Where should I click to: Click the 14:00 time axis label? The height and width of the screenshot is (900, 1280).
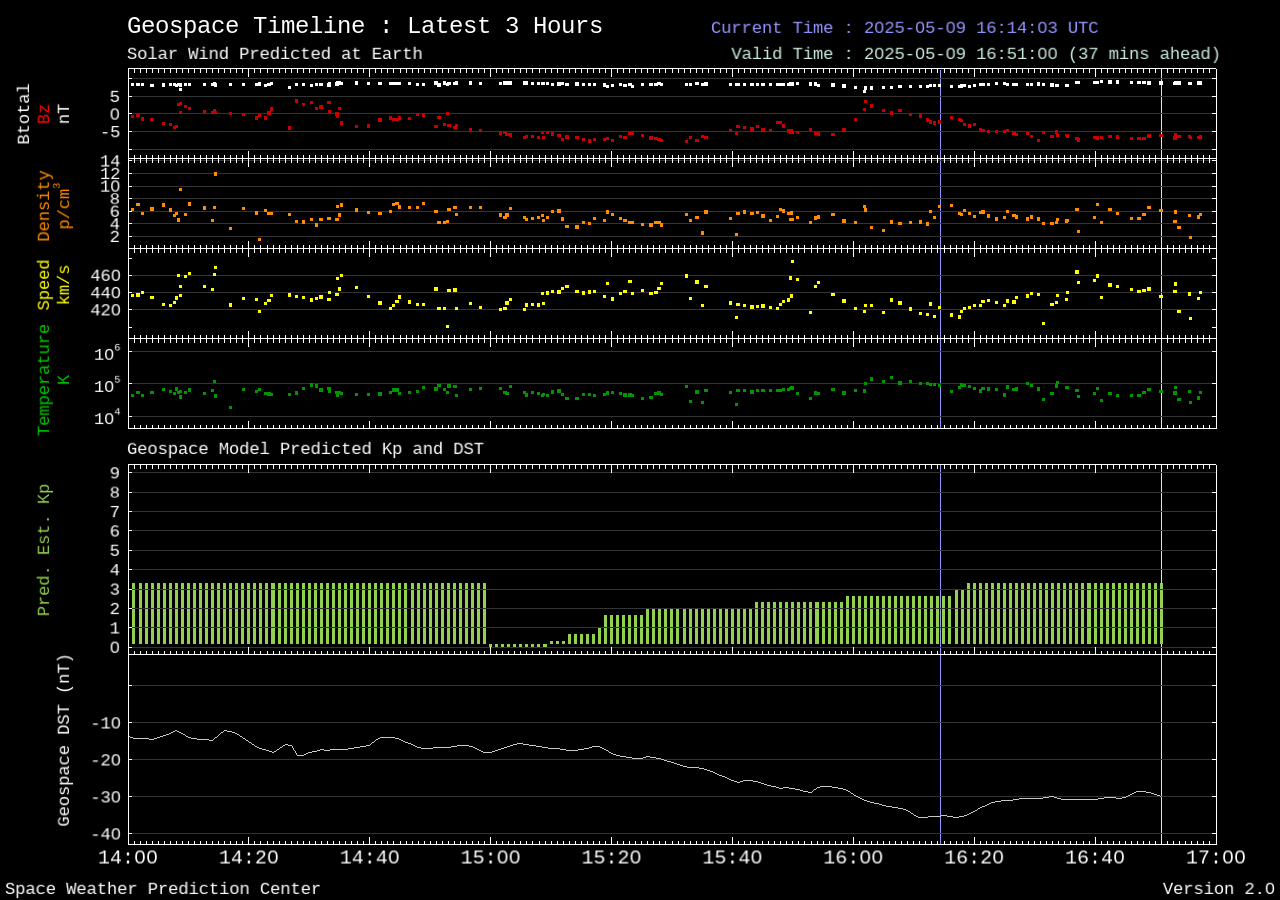(128, 858)
